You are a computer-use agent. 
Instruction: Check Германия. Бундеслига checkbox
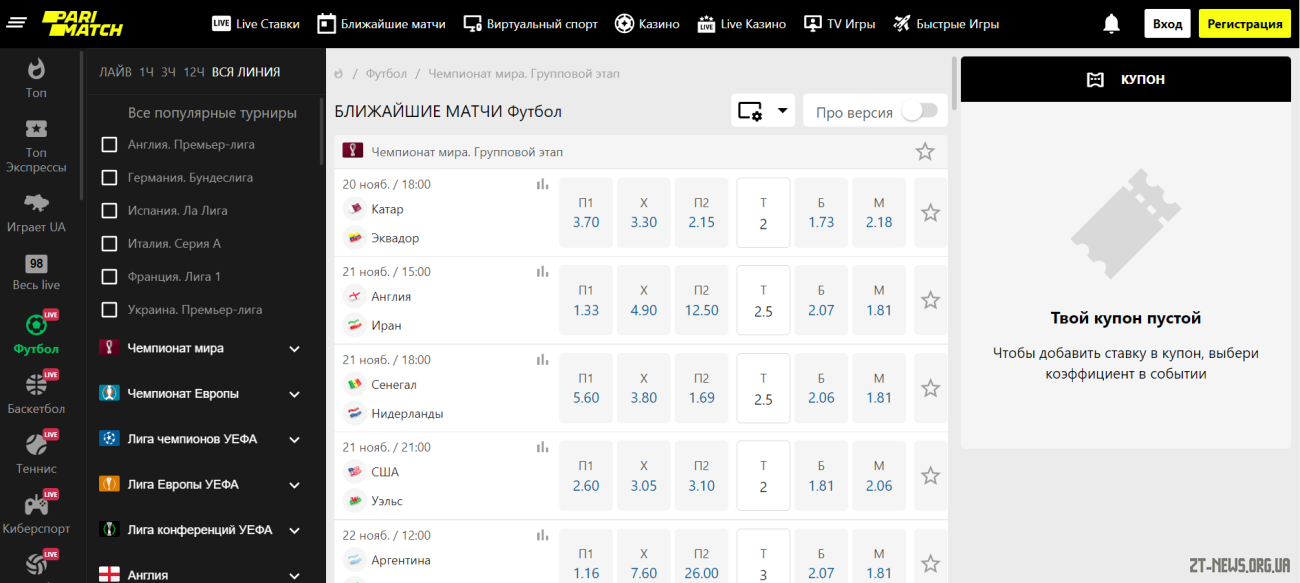tap(110, 178)
